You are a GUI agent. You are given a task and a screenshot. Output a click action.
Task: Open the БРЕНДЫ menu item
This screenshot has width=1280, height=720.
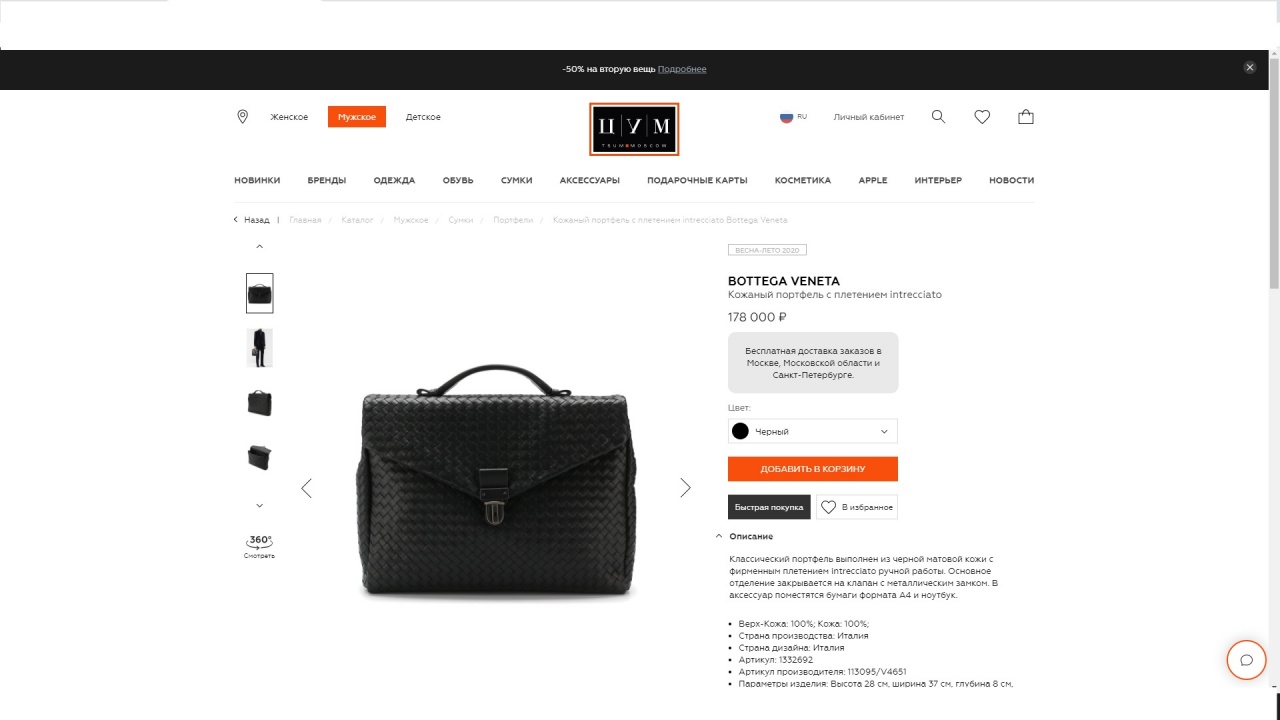tap(327, 180)
